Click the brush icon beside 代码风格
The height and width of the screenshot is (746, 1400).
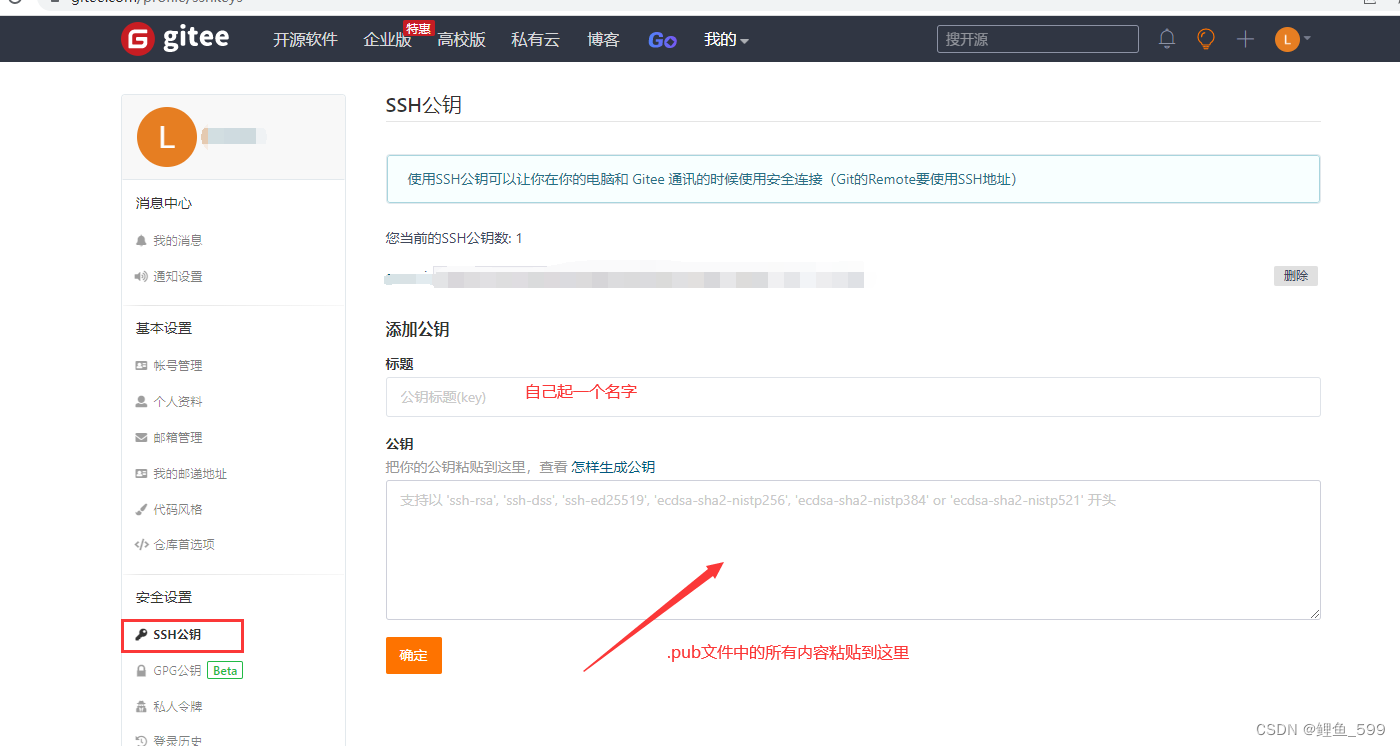pos(141,510)
